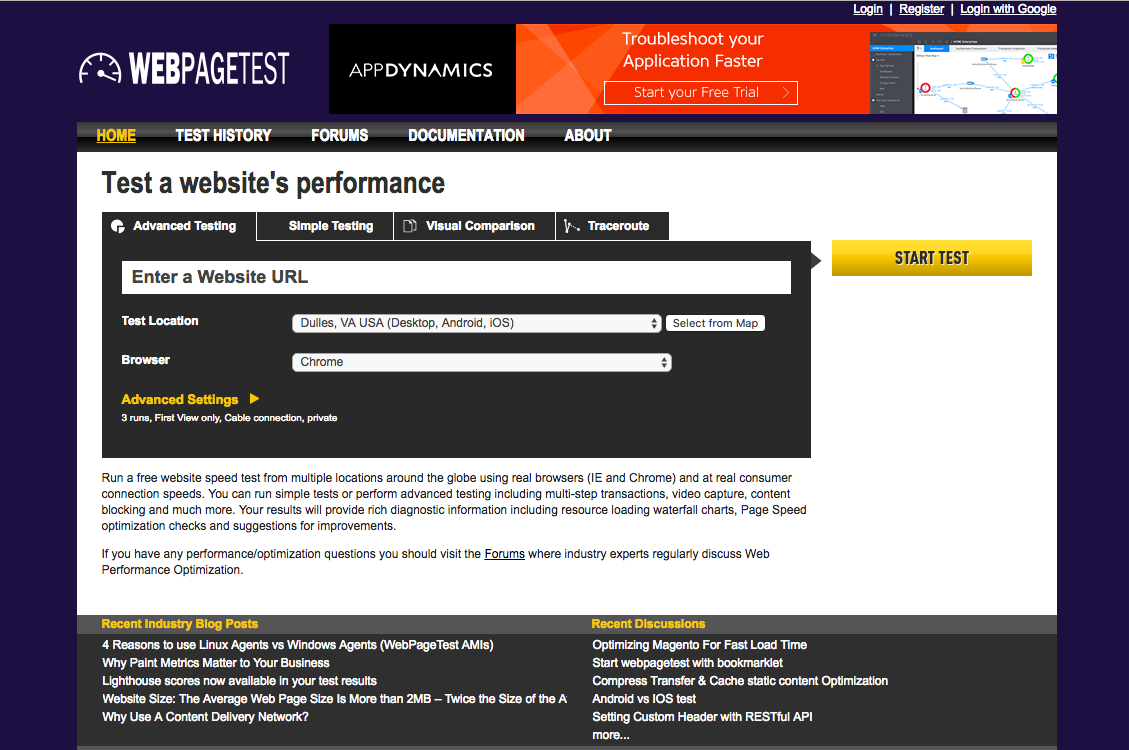Image resolution: width=1129 pixels, height=750 pixels.
Task: Open '4 Reasons to use Linux Agents' post
Action: (x=297, y=645)
